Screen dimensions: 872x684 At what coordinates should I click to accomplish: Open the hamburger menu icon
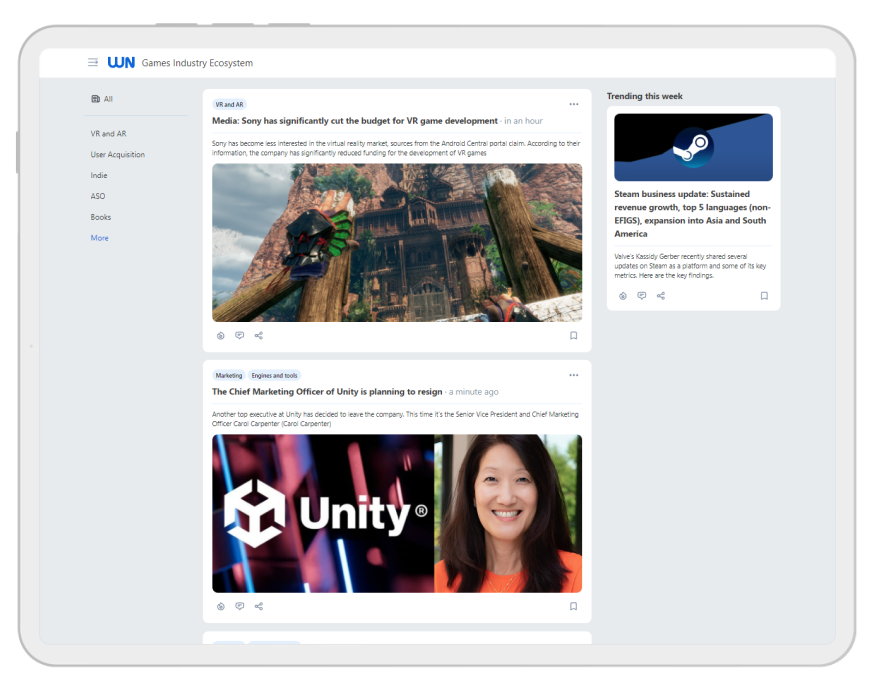tap(93, 62)
